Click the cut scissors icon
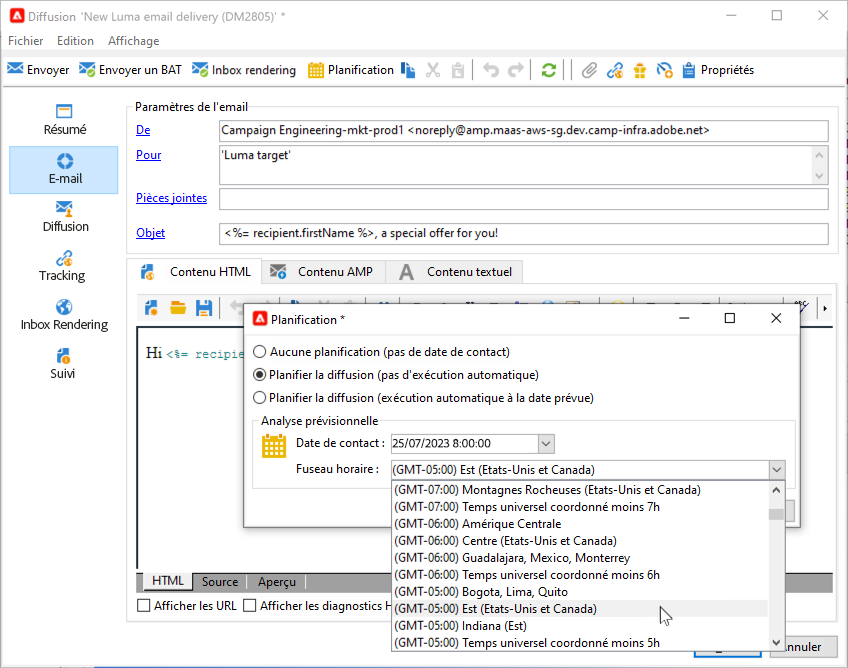This screenshot has height=668, width=848. pyautogui.click(x=433, y=70)
